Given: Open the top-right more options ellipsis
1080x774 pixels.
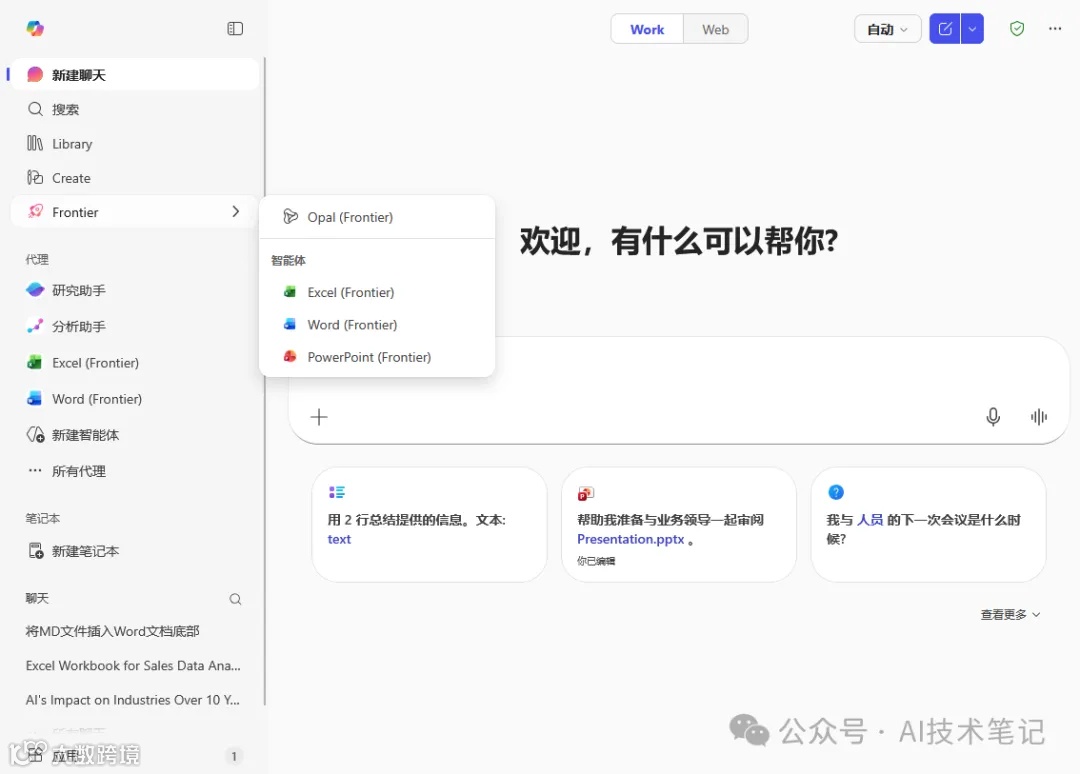Looking at the screenshot, I should point(1055,28).
